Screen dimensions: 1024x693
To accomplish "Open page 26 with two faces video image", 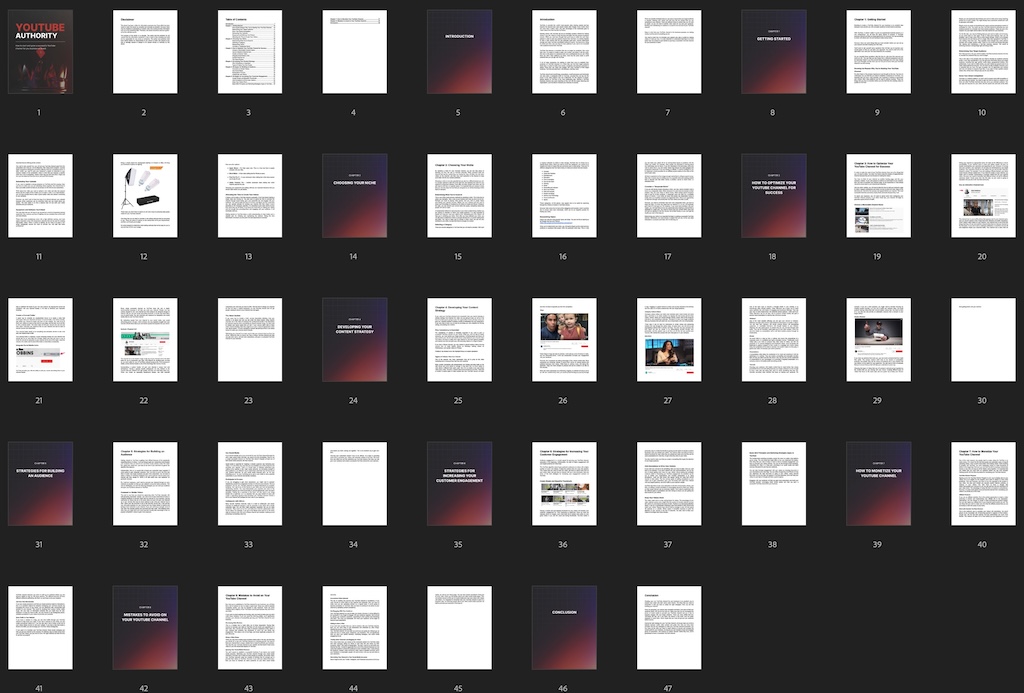I will (564, 339).
